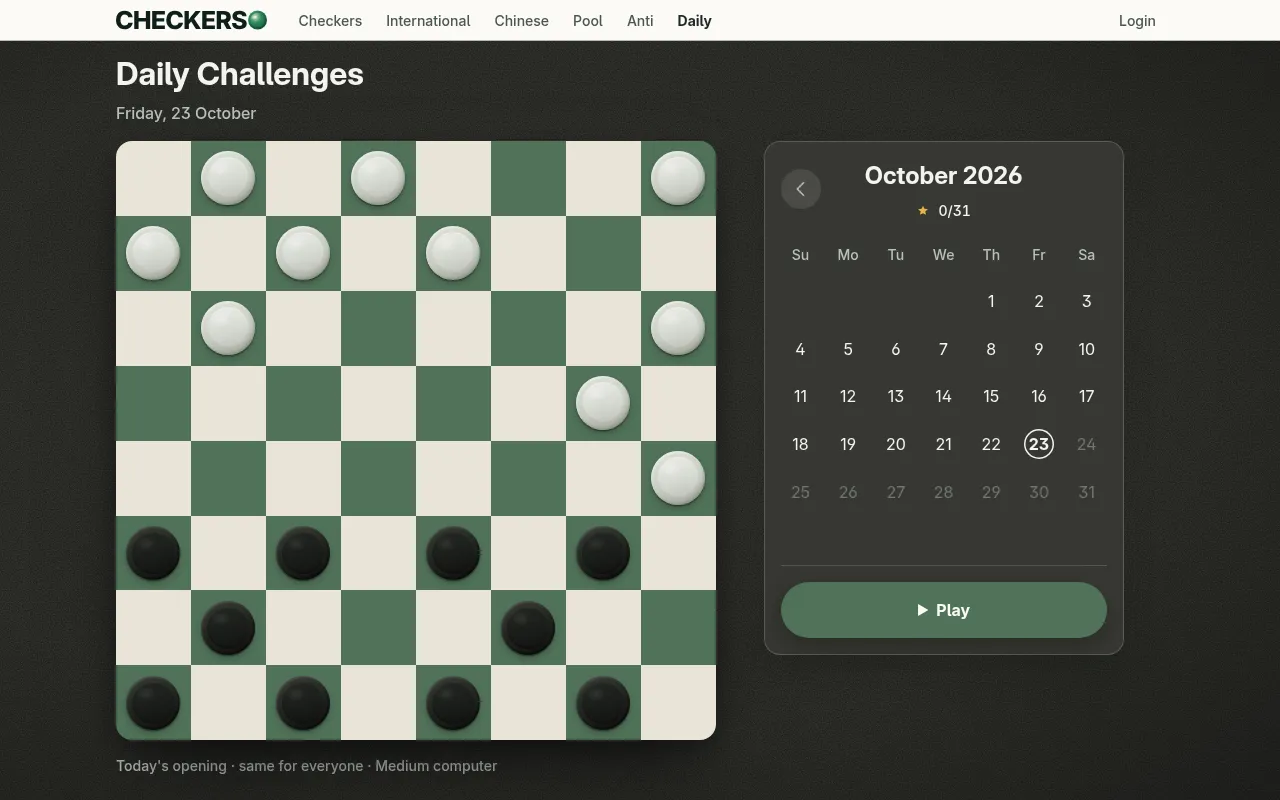The height and width of the screenshot is (800, 1280).
Task: Click the rightmost black piece in the bottom row
Action: point(603,703)
